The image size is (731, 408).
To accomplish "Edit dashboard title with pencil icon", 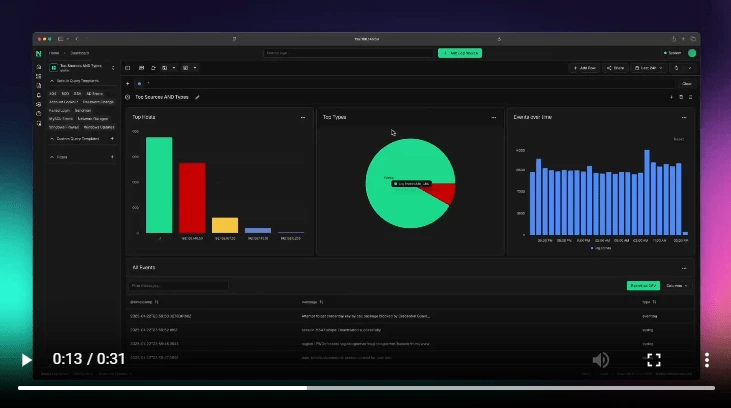I will point(198,97).
